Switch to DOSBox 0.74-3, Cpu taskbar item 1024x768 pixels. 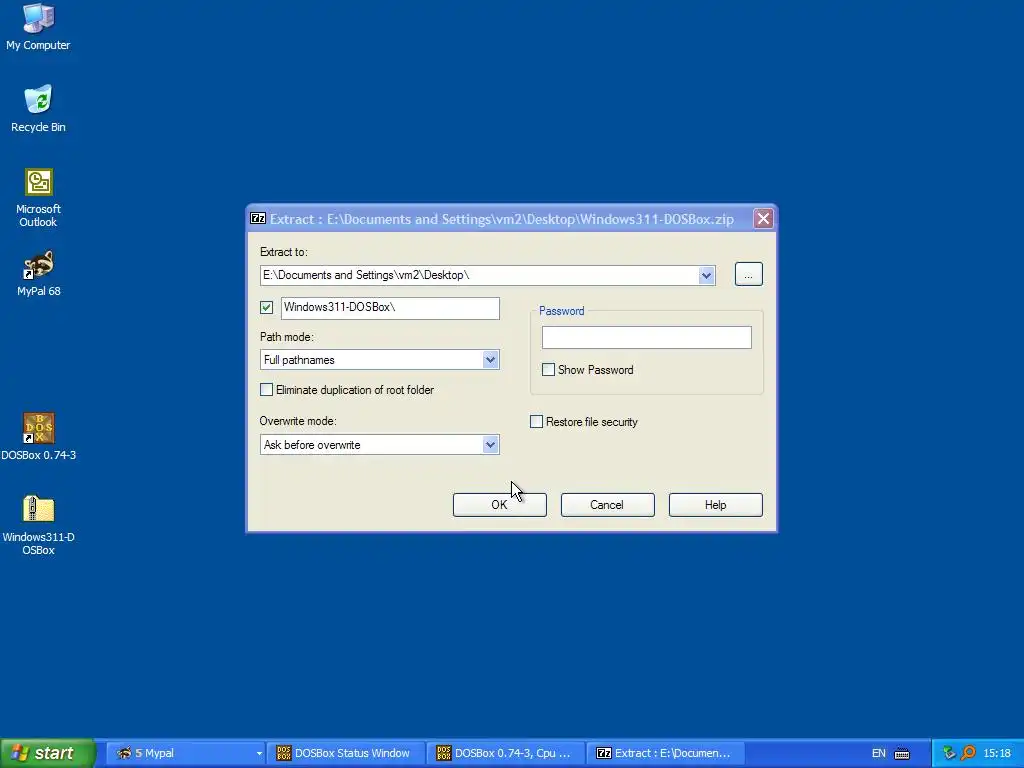point(506,754)
